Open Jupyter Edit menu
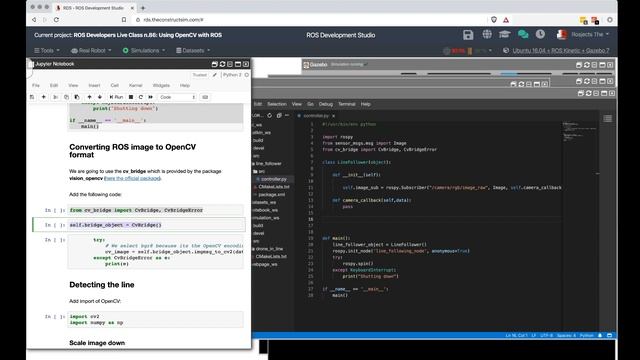 click(54, 85)
